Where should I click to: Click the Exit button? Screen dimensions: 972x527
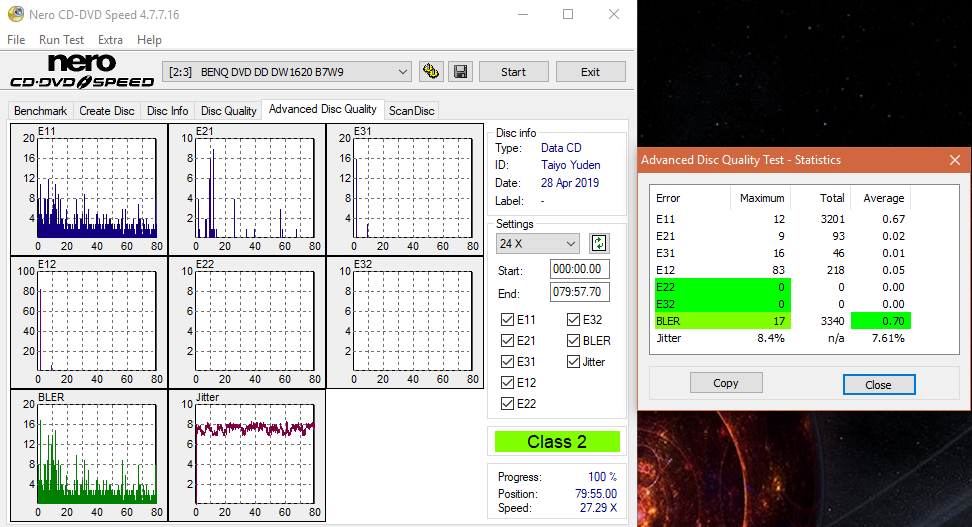590,72
